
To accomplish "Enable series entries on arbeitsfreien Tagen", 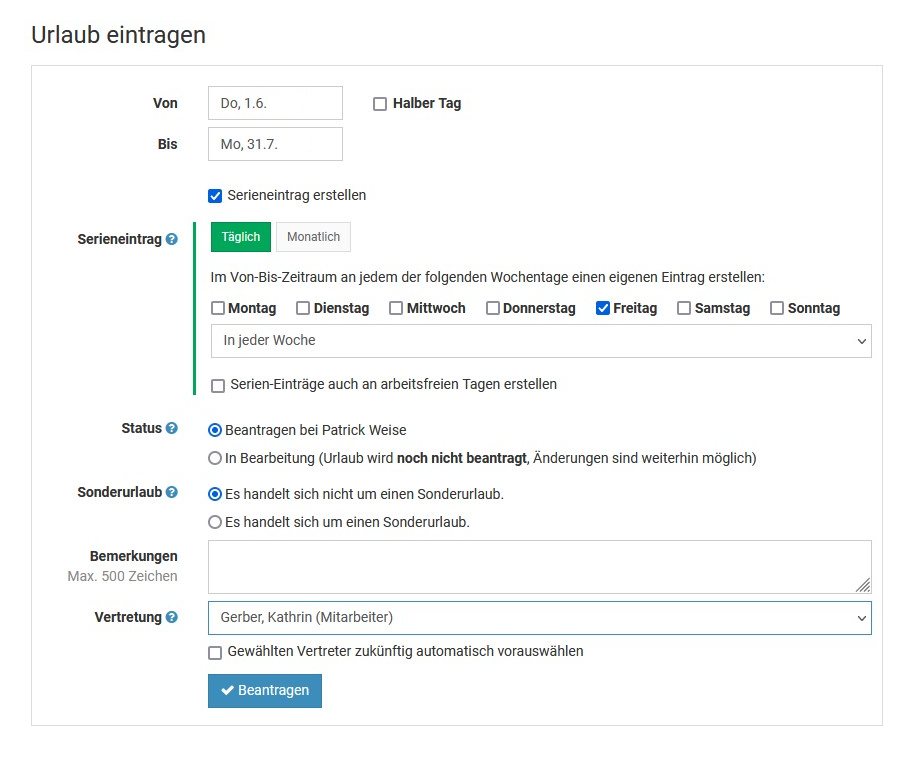I will pos(218,385).
